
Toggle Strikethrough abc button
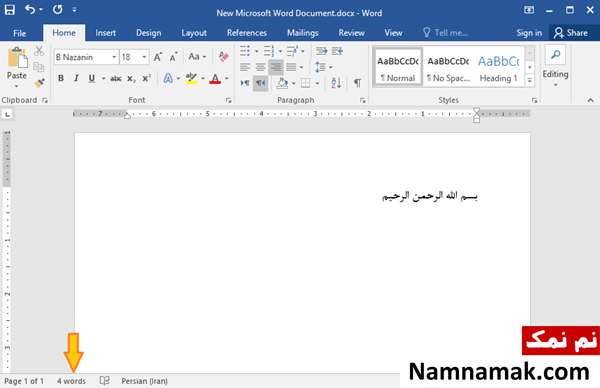point(116,79)
